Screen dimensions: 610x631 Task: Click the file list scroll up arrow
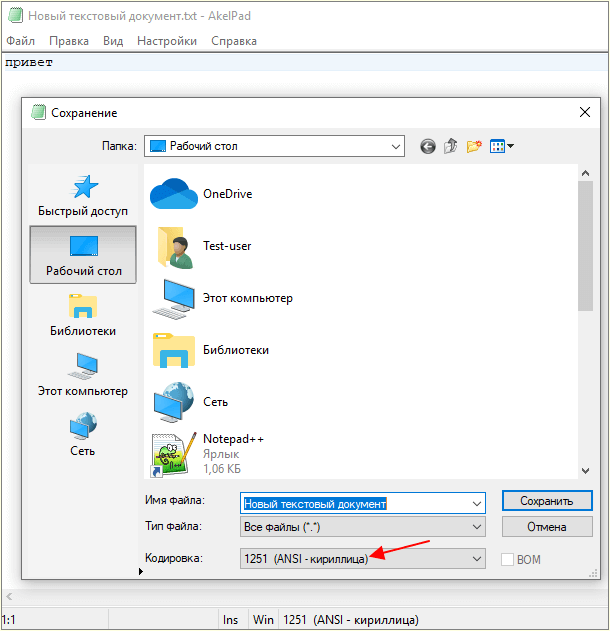click(585, 173)
